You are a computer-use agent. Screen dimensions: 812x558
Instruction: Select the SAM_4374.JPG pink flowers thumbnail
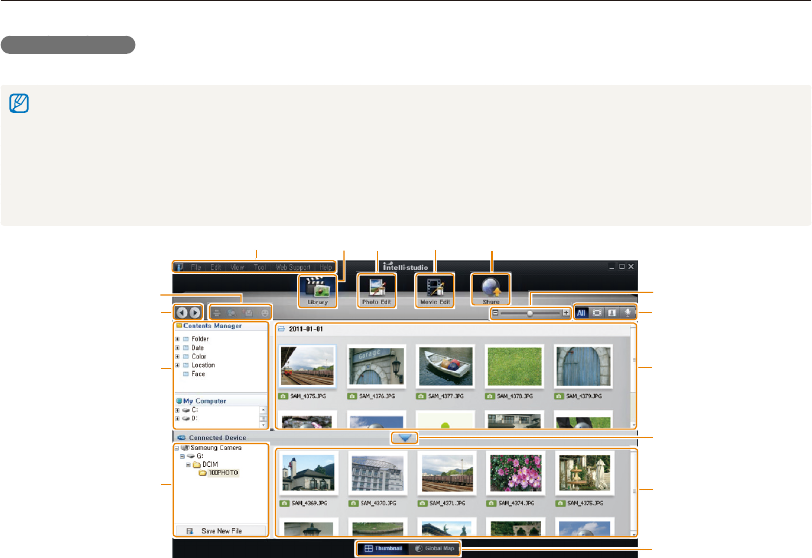[516, 473]
